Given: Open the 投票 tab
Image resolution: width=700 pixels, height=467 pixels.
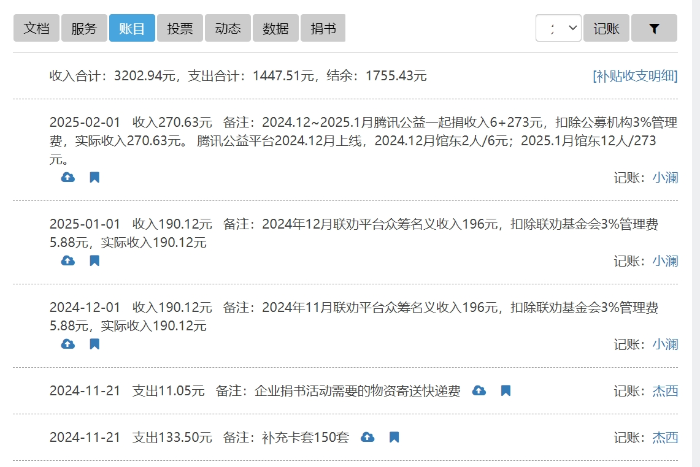Looking at the screenshot, I should pyautogui.click(x=180, y=29).
